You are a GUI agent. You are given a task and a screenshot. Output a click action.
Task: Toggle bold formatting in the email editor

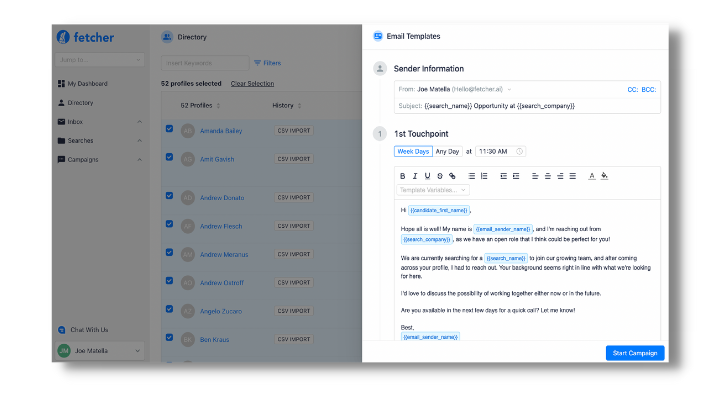click(x=402, y=176)
